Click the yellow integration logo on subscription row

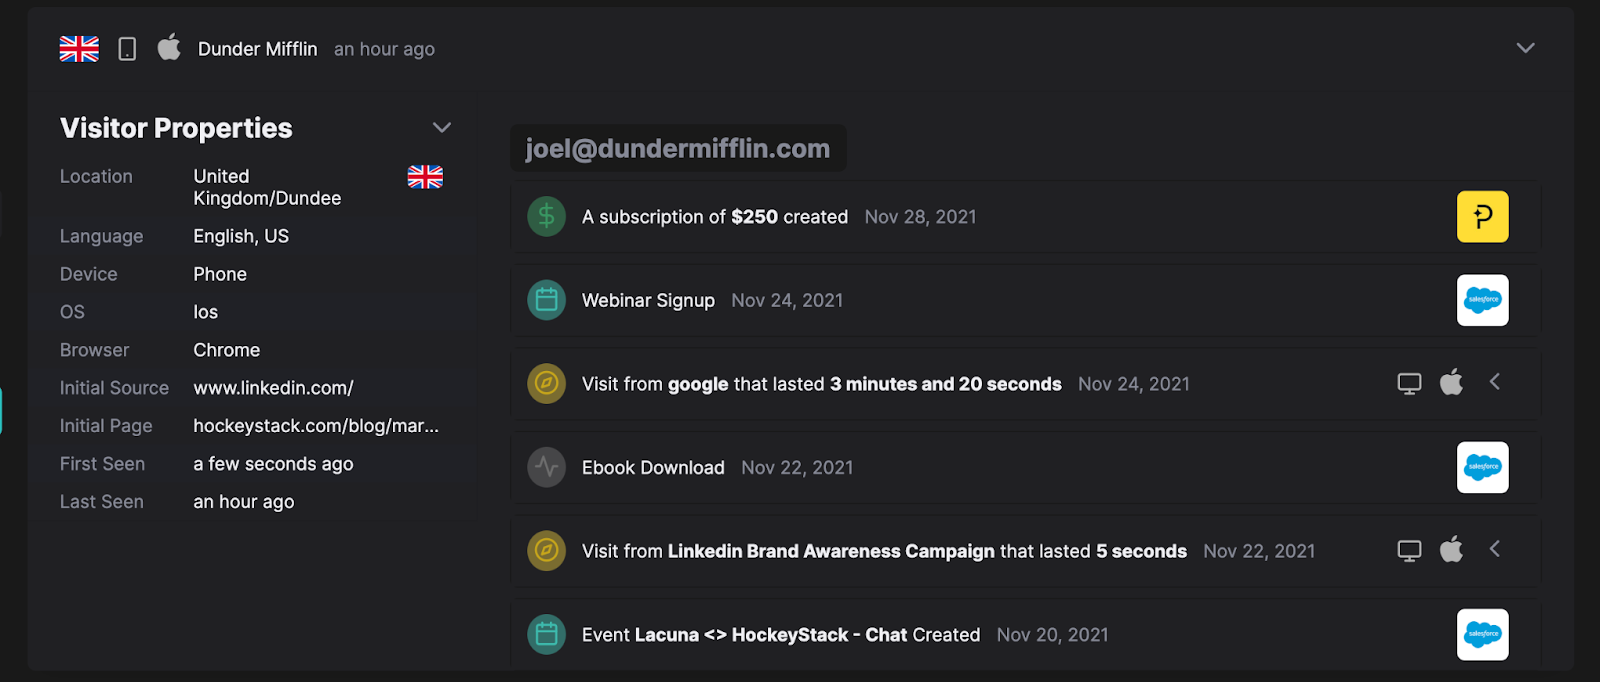[1482, 216]
